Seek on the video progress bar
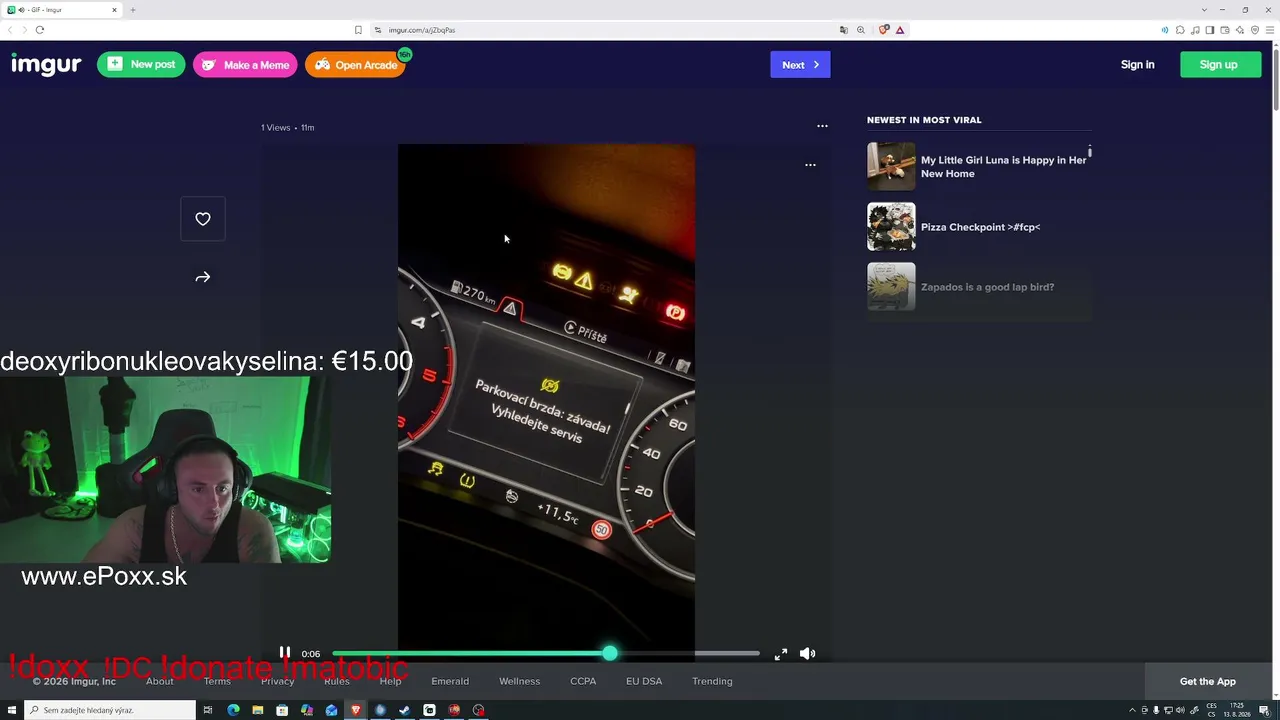The image size is (1280, 720). (x=546, y=653)
